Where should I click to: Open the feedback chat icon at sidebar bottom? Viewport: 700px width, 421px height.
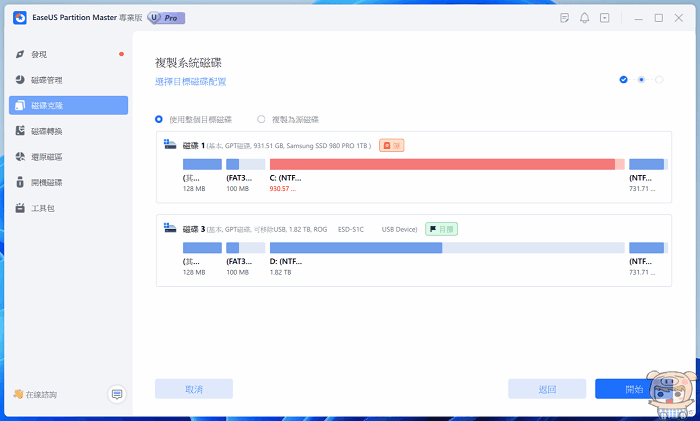(x=117, y=394)
